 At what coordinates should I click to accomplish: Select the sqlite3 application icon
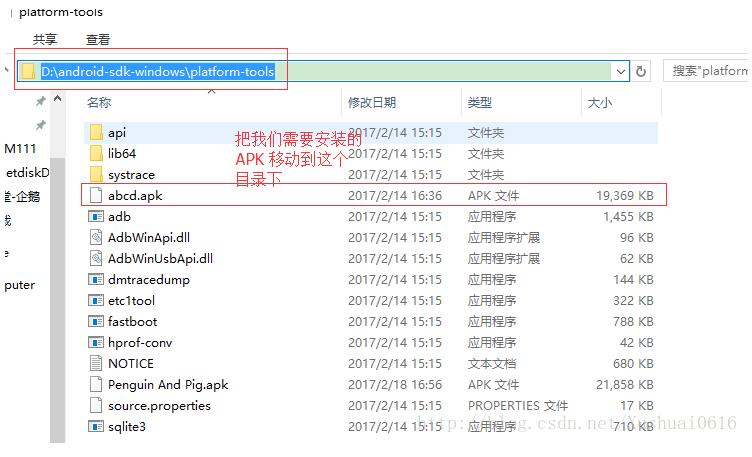pos(96,426)
